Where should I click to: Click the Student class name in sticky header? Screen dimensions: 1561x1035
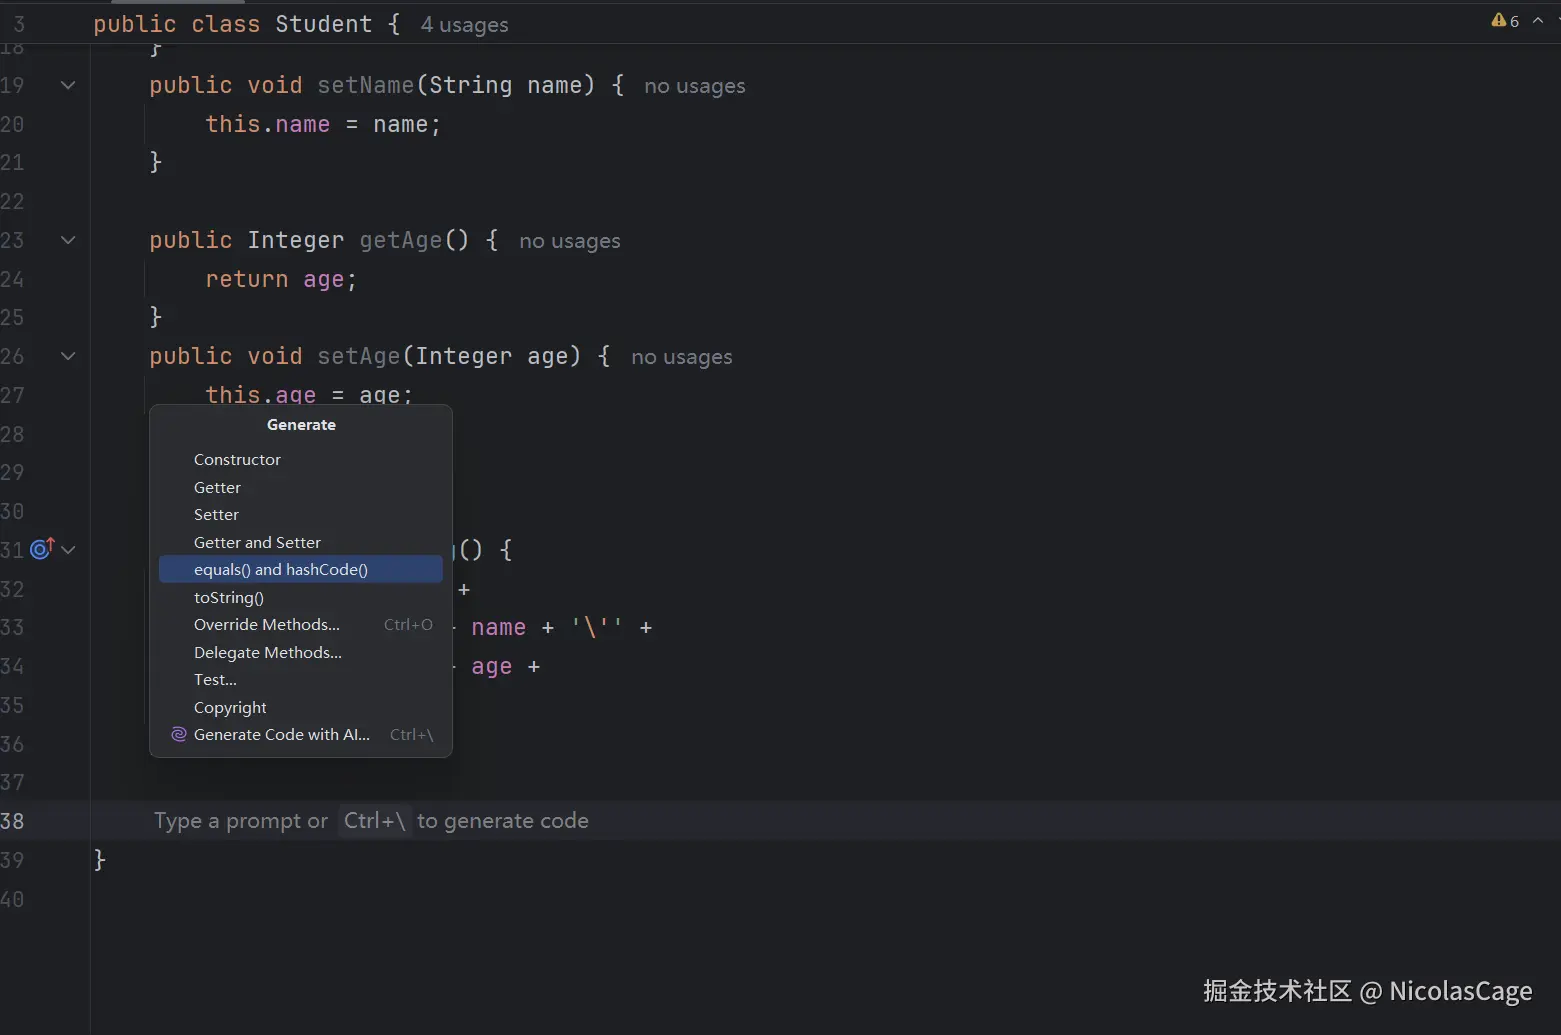click(324, 24)
